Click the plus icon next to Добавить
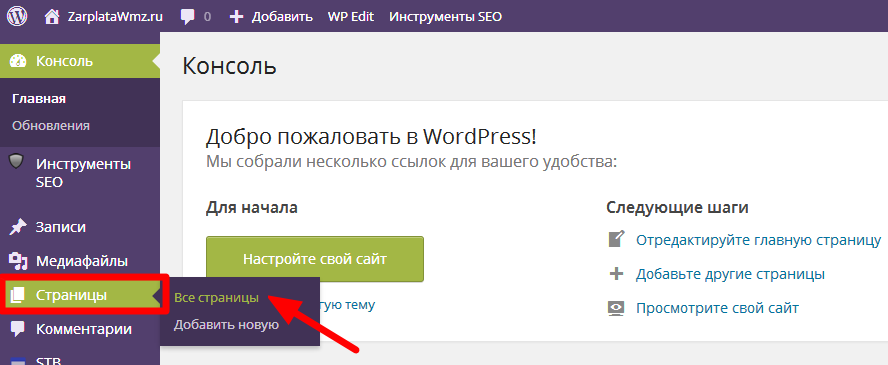This screenshot has height=365, width=888. pos(236,16)
